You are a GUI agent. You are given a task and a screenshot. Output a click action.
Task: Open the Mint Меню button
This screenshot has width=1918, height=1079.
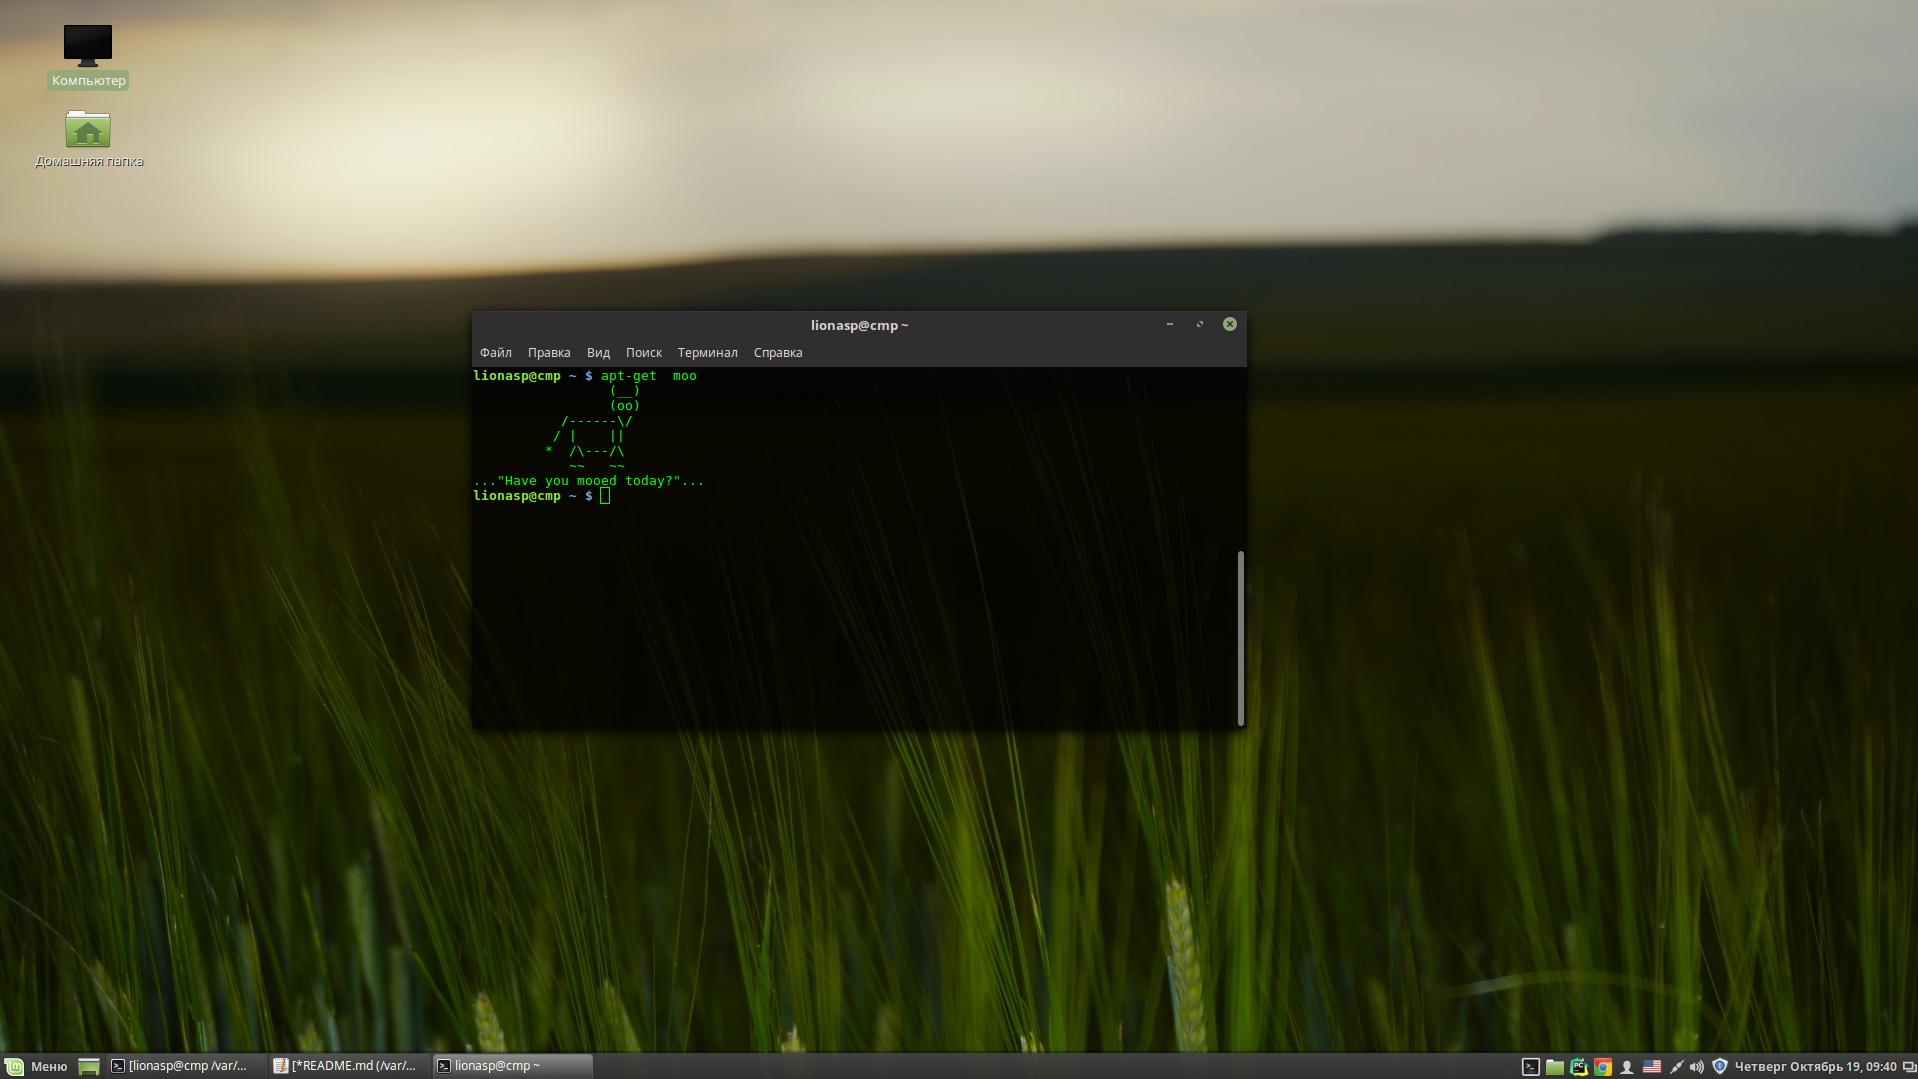[36, 1066]
